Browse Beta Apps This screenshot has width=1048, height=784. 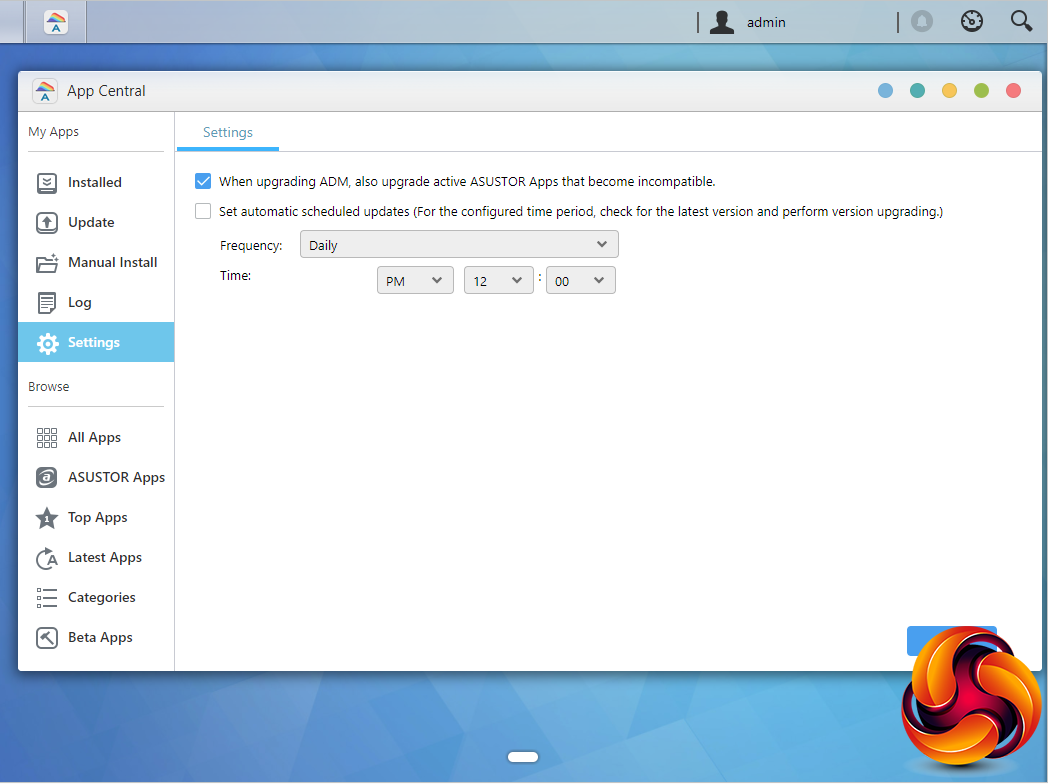pyautogui.click(x=96, y=638)
